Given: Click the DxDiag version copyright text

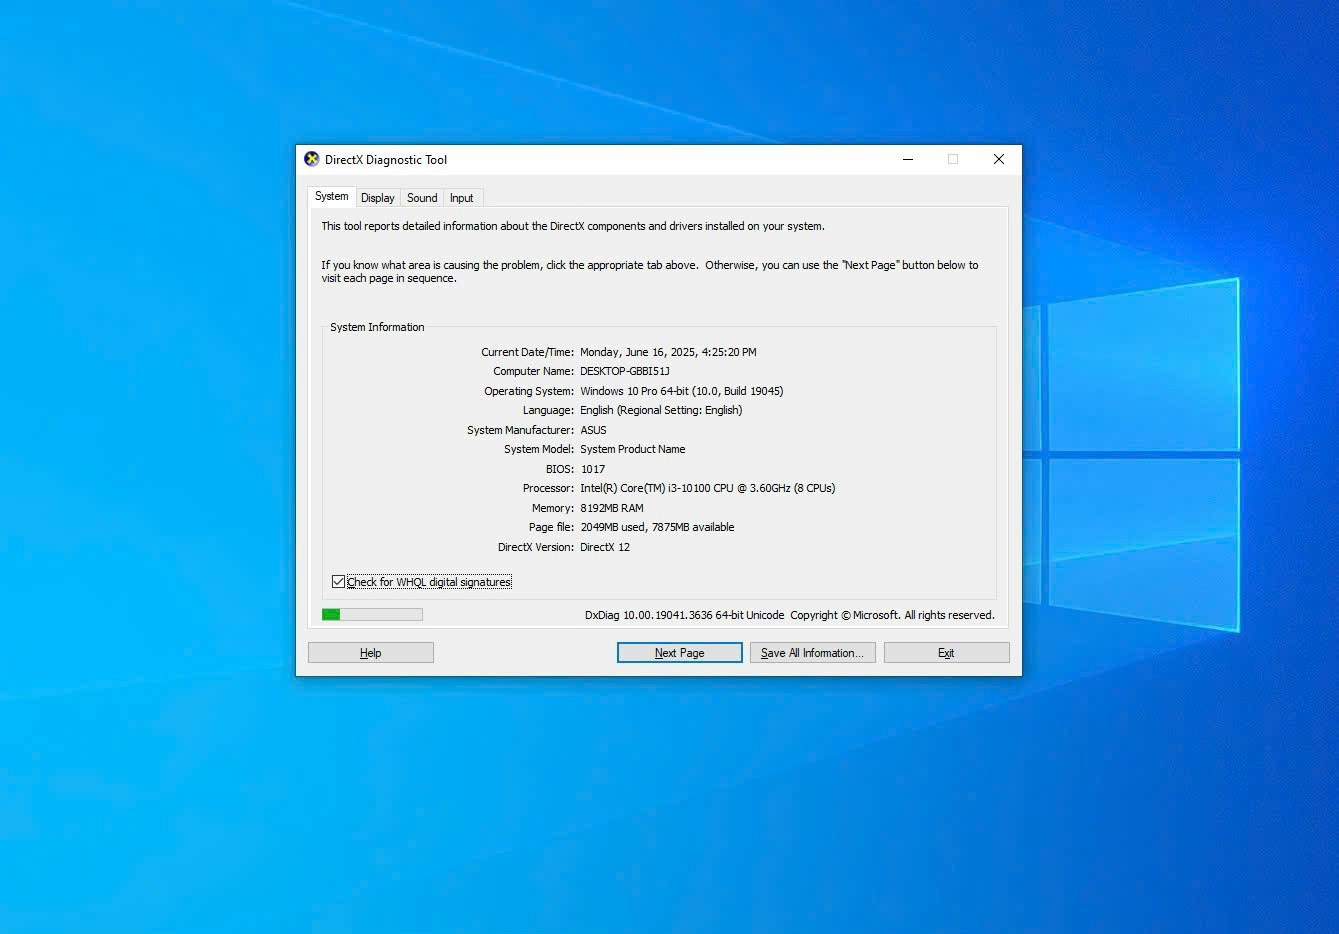Looking at the screenshot, I should pos(790,615).
